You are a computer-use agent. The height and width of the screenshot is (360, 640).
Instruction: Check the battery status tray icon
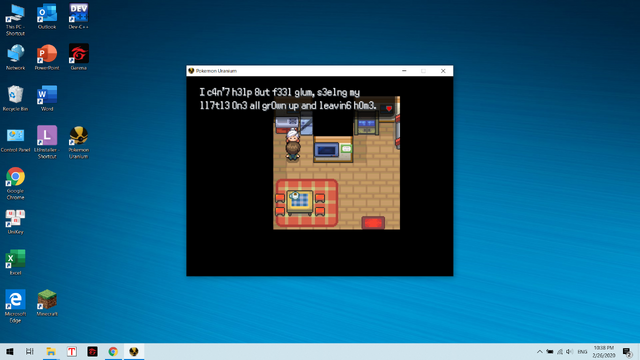tap(550, 351)
